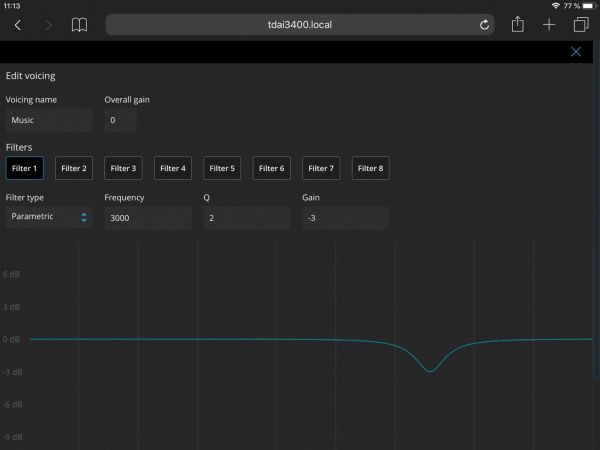Tap the address bar tdai3400.local
Image resolution: width=600 pixels, height=450 pixels.
300,25
